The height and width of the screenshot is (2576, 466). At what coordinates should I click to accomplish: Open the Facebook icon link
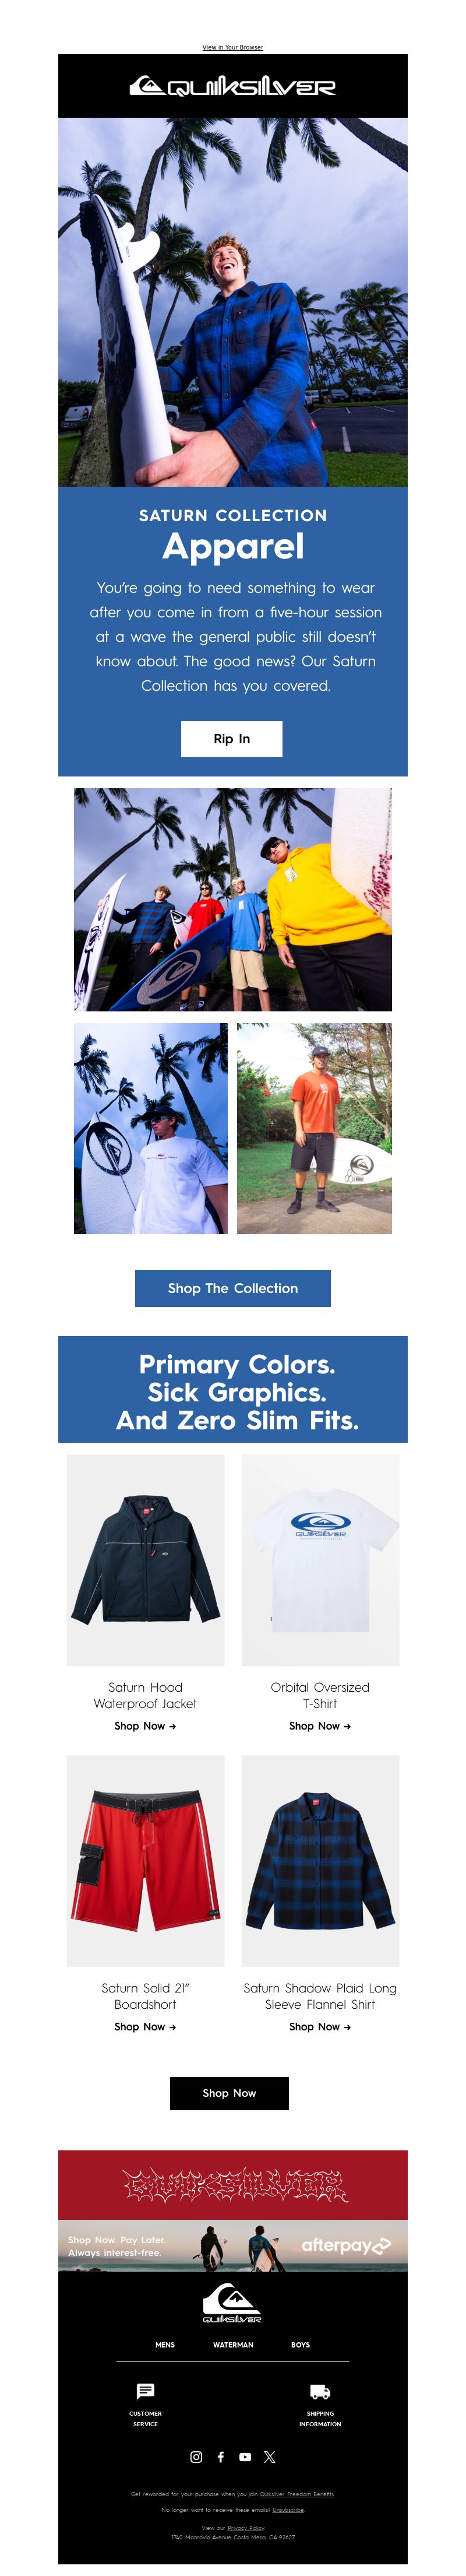220,2456
